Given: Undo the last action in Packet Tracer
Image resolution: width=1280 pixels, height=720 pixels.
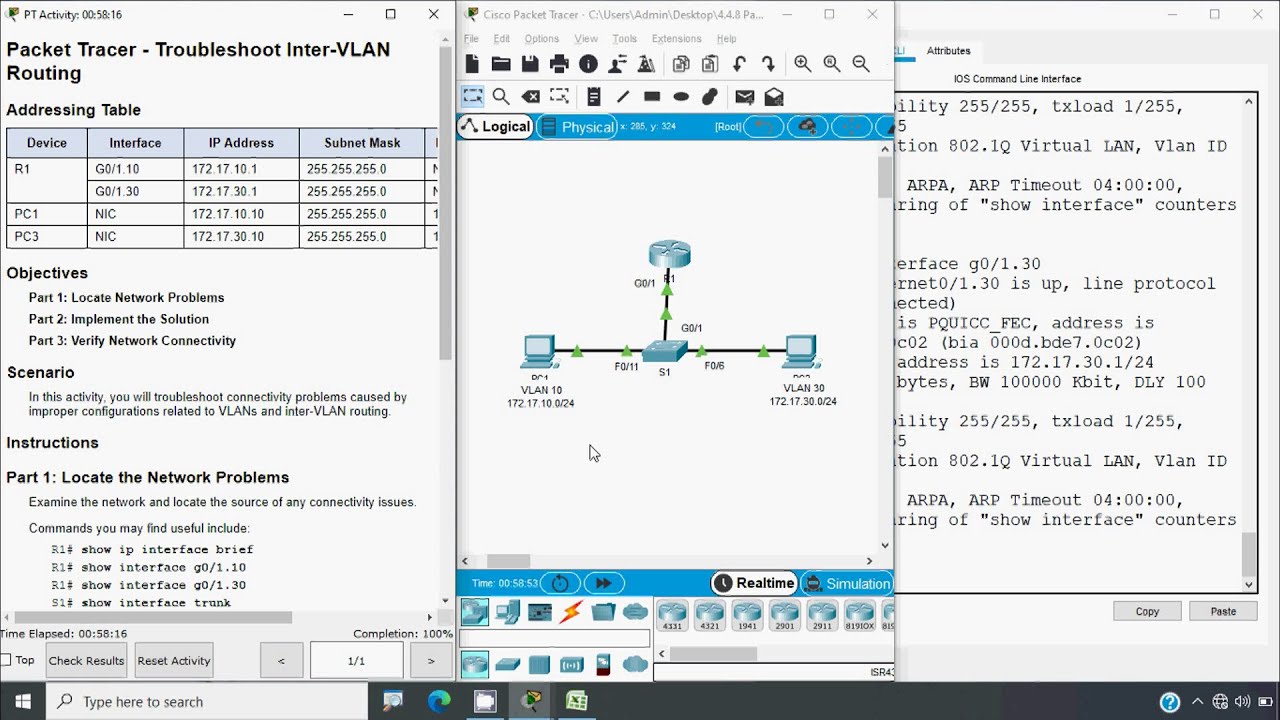Looking at the screenshot, I should [x=739, y=64].
